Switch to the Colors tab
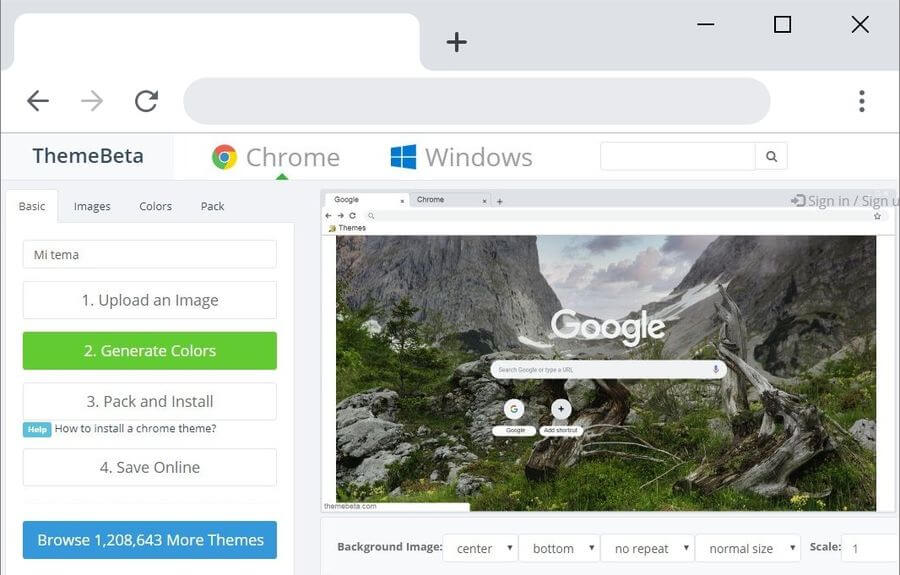This screenshot has height=575, width=900. coord(156,206)
